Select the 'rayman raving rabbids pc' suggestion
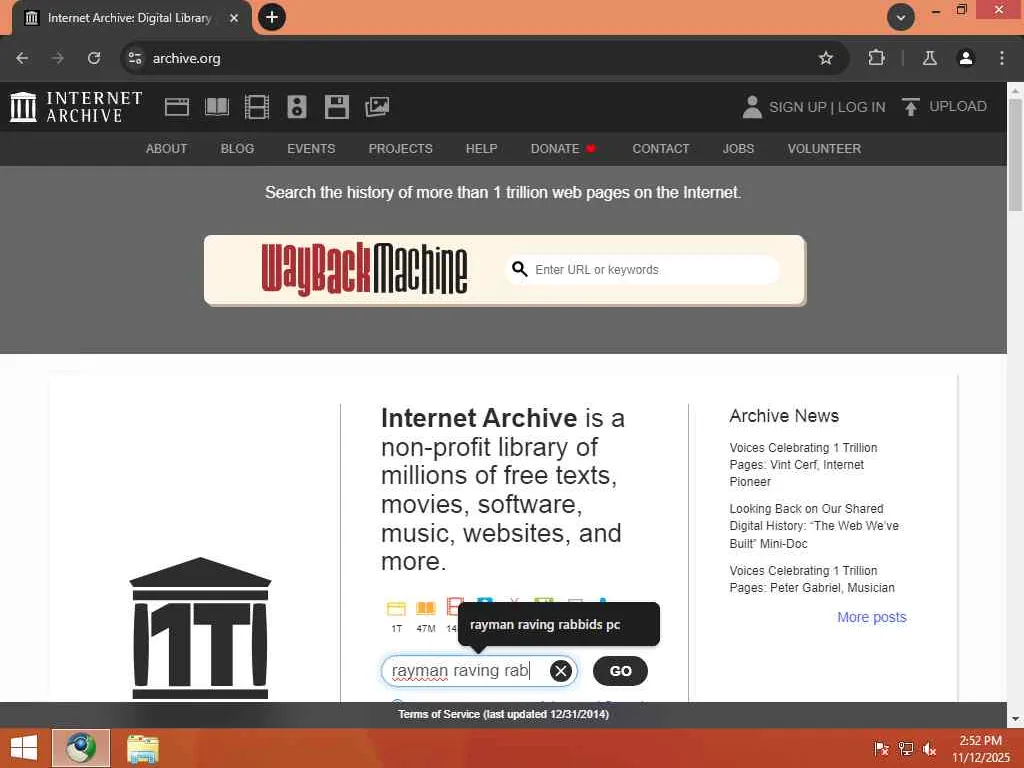 tap(558, 624)
